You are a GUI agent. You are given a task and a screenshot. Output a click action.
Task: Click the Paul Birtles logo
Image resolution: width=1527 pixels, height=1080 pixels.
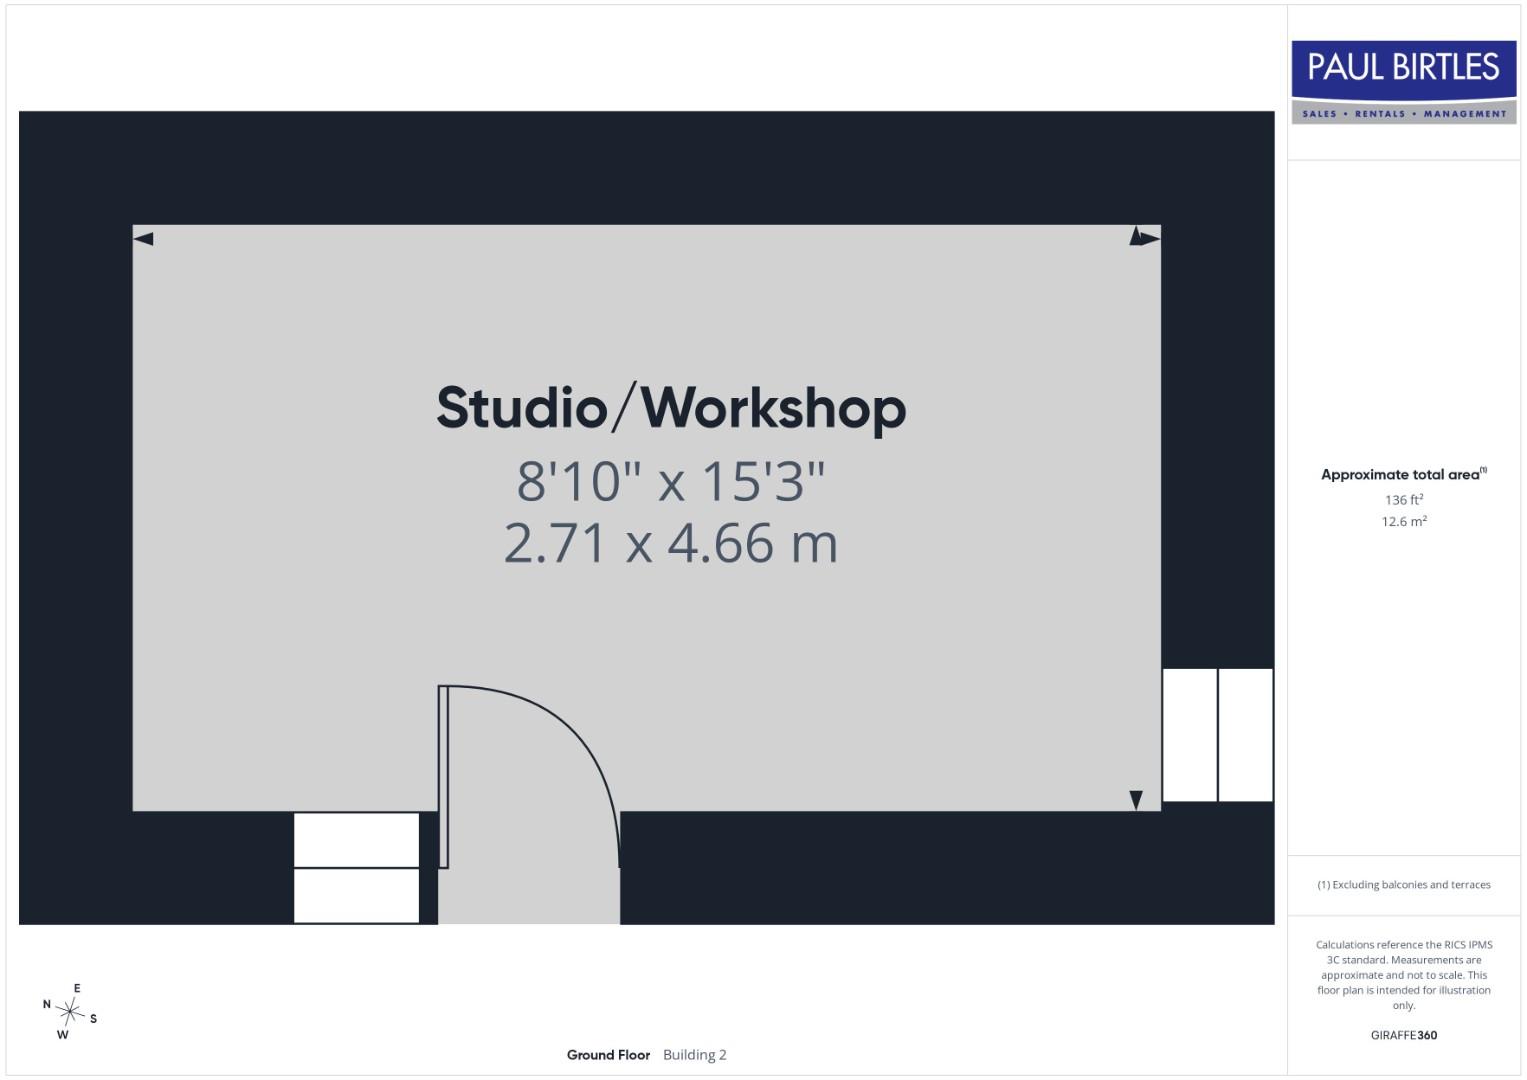1403,82
